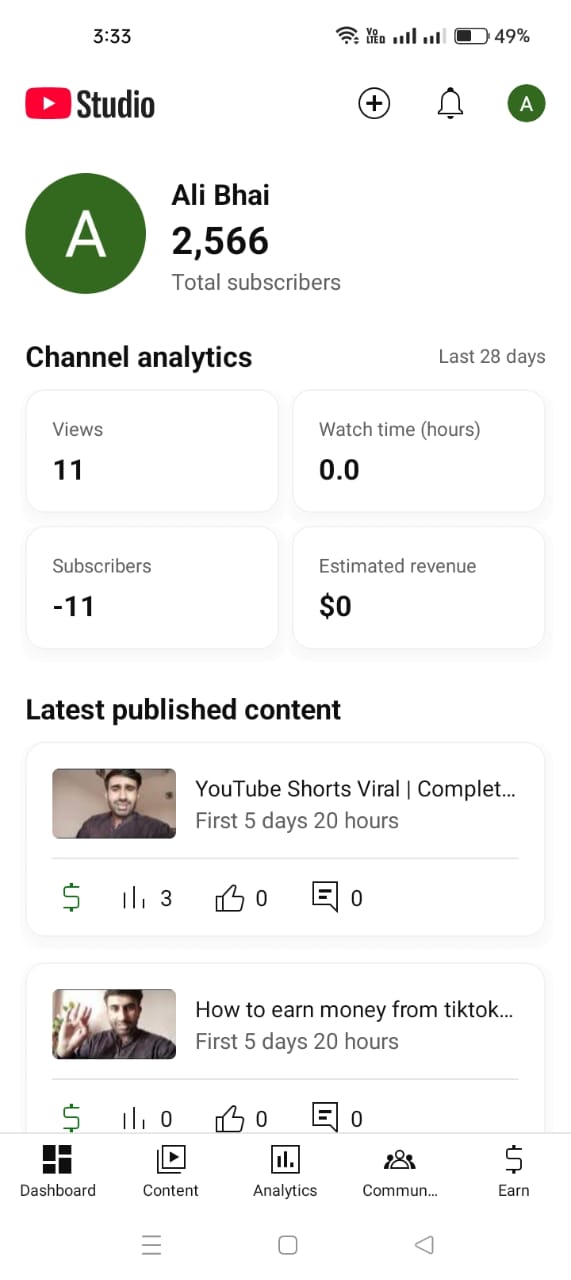Open the Watch time (hours) card
Image resolution: width=571 pixels, height=1280 pixels.
pyautogui.click(x=419, y=451)
